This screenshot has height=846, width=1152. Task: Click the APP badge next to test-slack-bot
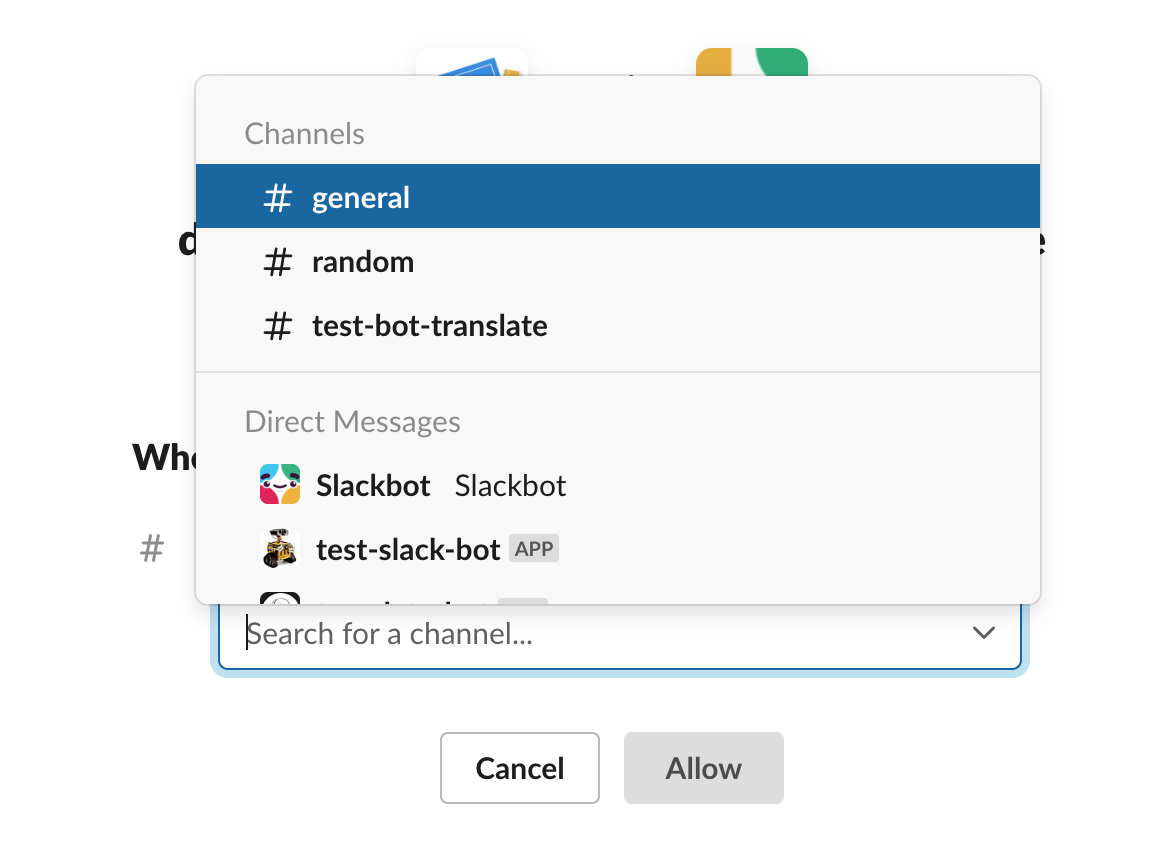534,549
